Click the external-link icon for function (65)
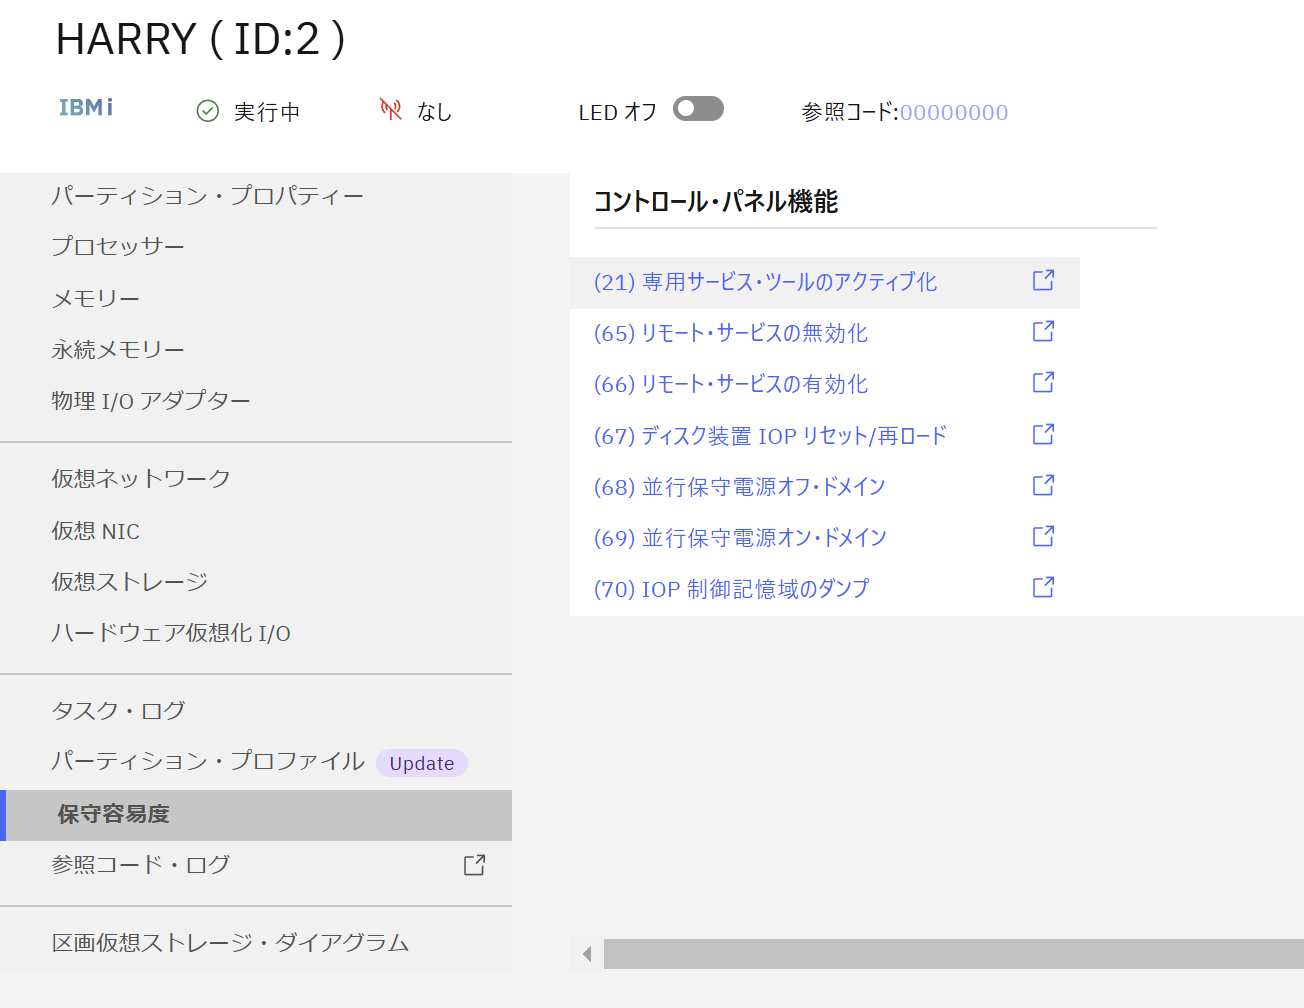This screenshot has height=1008, width=1304. (x=1043, y=332)
